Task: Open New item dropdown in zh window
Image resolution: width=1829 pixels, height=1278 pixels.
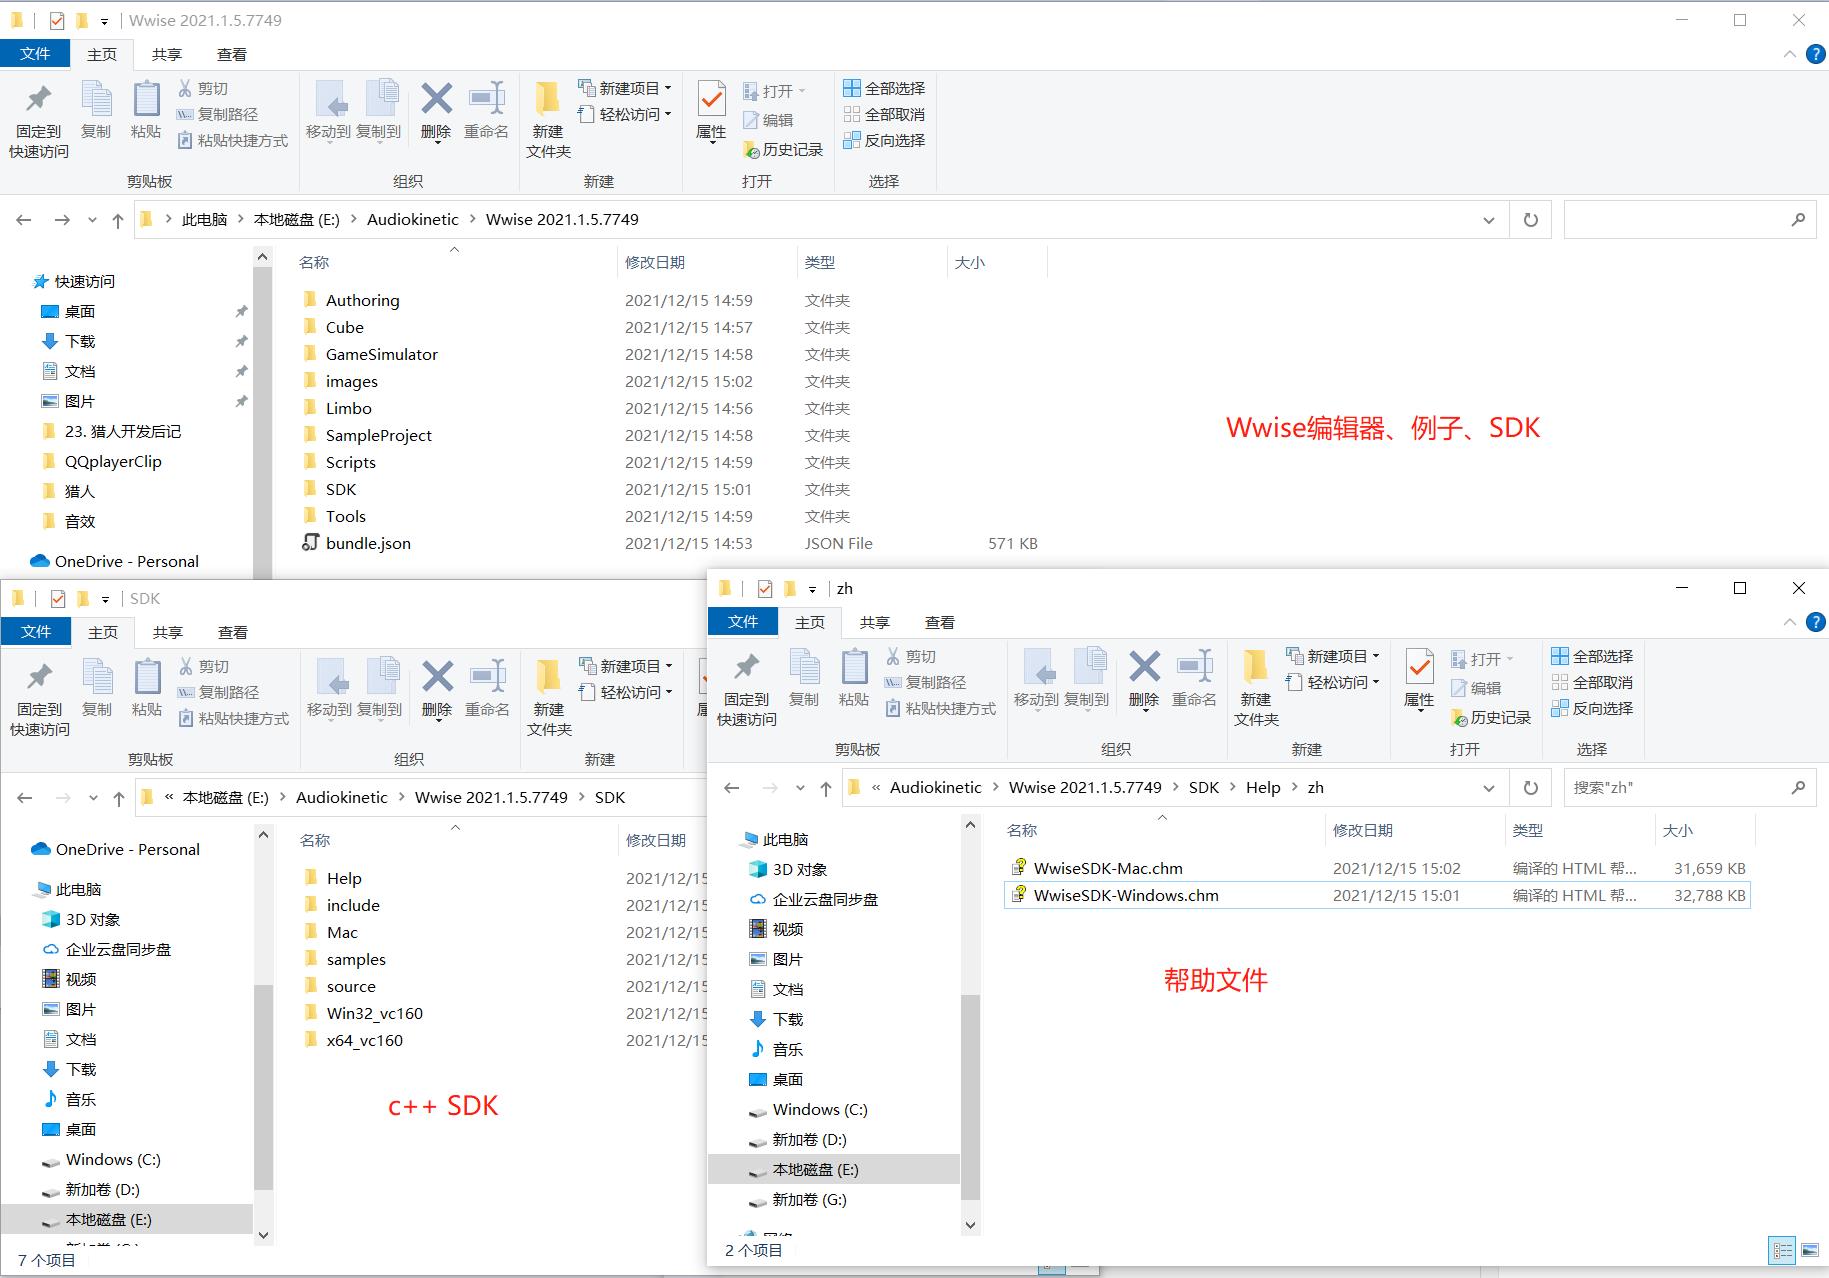Action: 1333,656
